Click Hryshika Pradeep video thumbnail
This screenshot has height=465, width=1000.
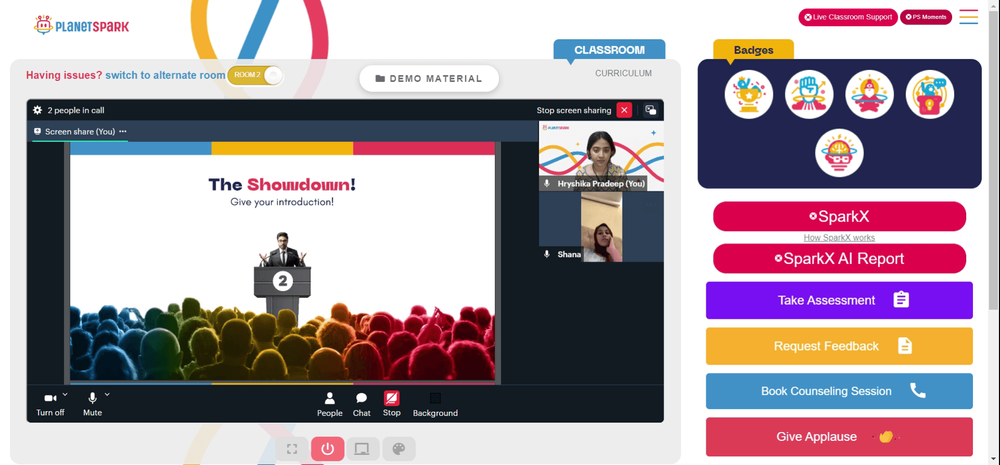601,156
